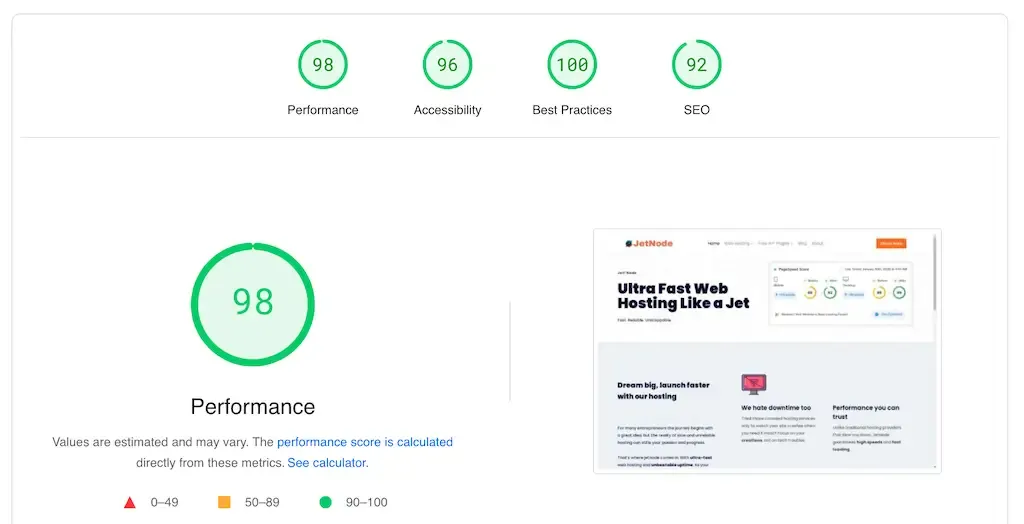
Task: Follow the "See calculator" link
Action: (x=326, y=463)
